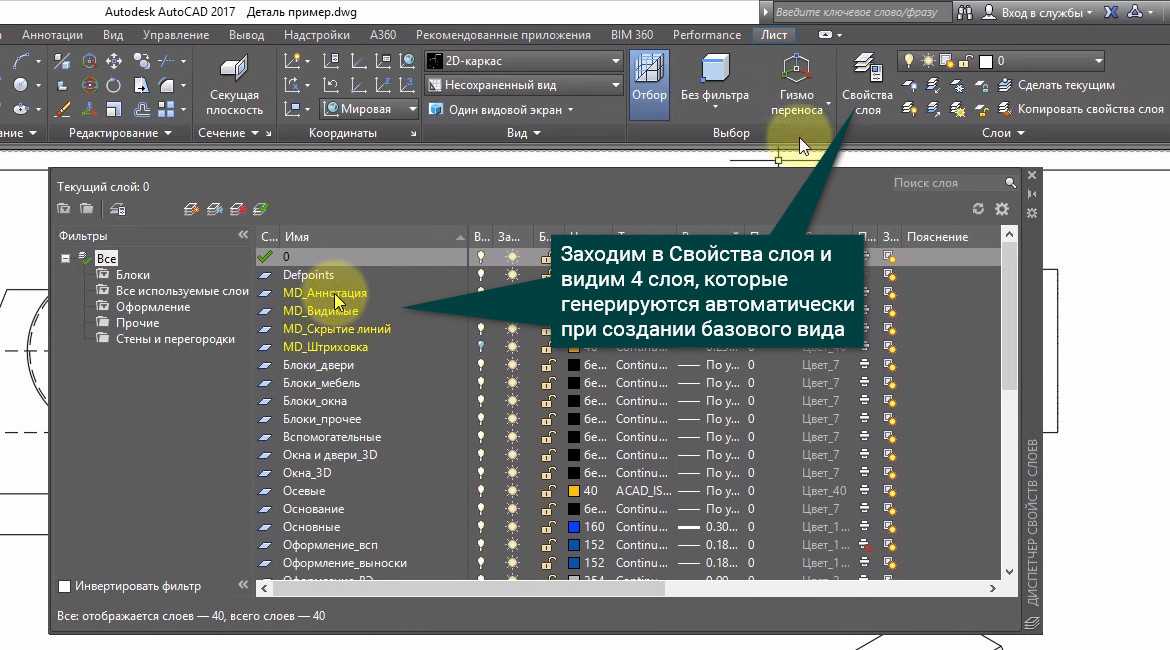Open the Layer States Manager icon
The height and width of the screenshot is (650, 1170).
tap(118, 209)
